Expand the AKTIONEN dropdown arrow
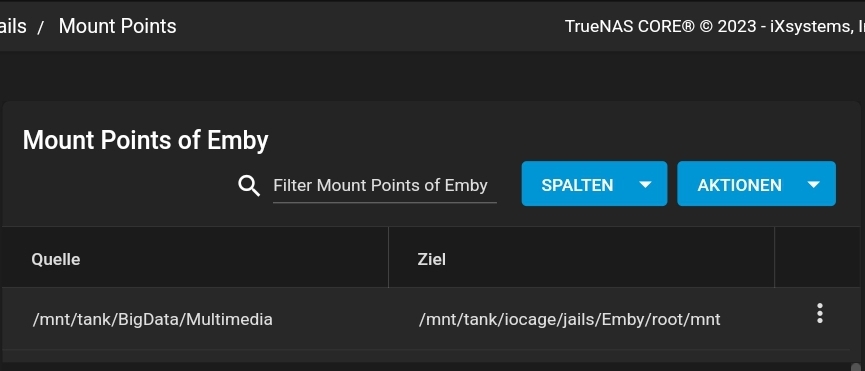This screenshot has width=865, height=371. 814,185
